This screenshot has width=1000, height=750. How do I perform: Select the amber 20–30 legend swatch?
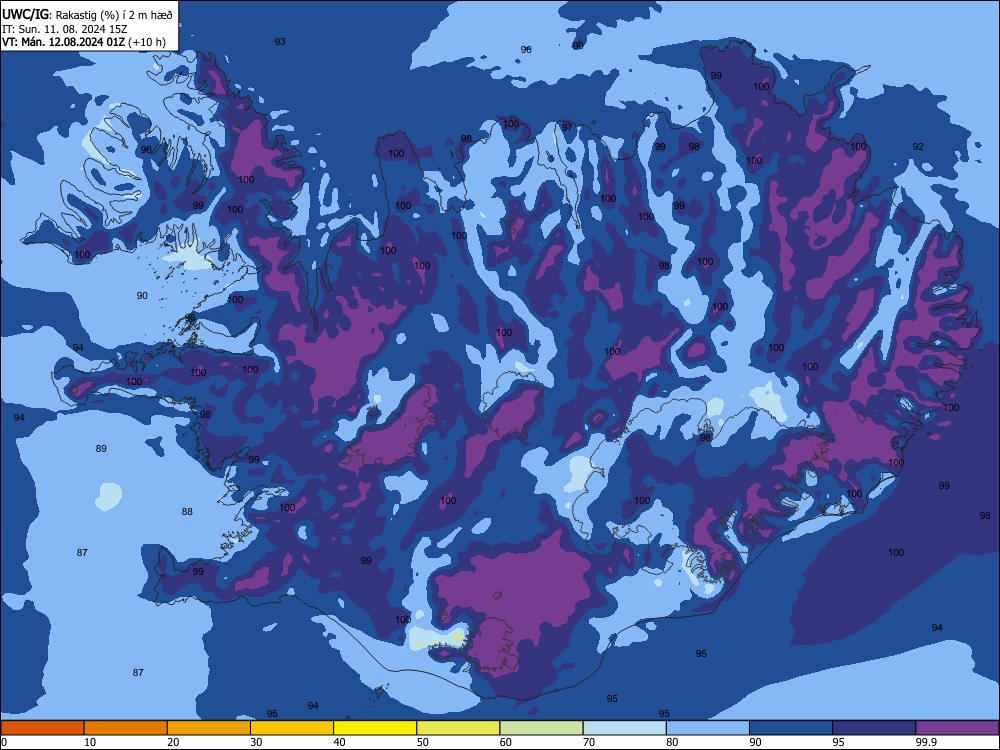pos(209,728)
